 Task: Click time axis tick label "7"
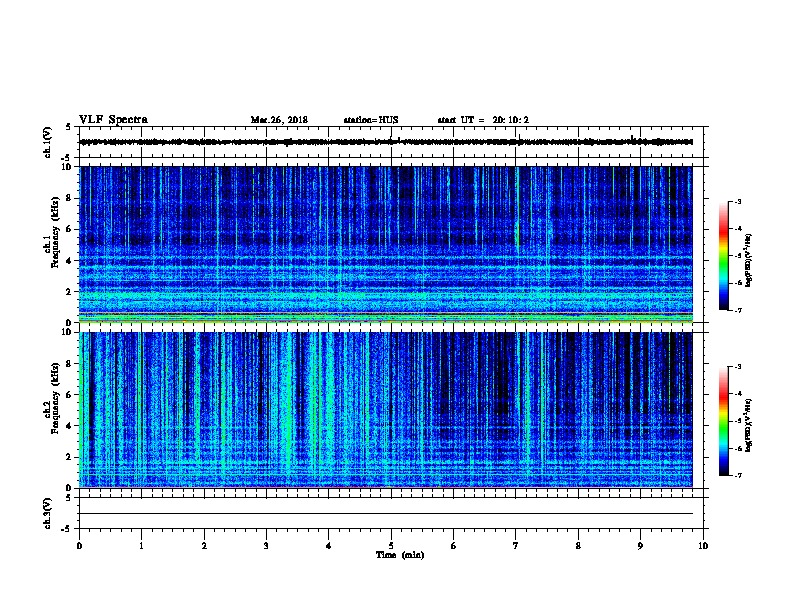pos(516,545)
